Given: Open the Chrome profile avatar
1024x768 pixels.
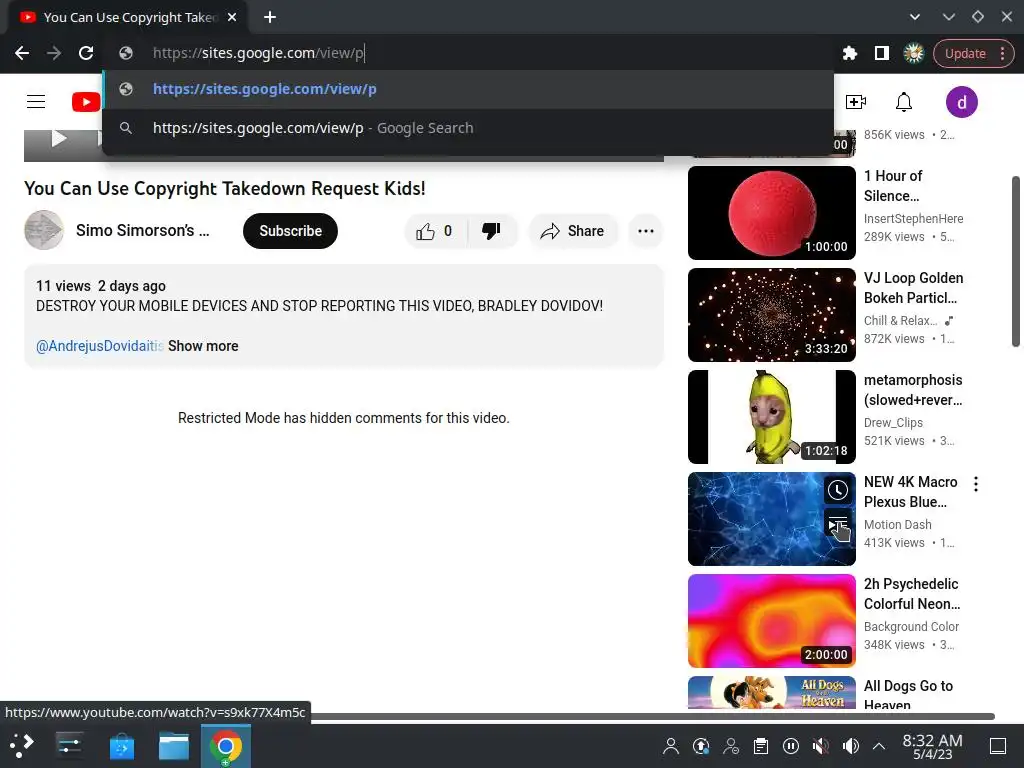Looking at the screenshot, I should point(914,53).
